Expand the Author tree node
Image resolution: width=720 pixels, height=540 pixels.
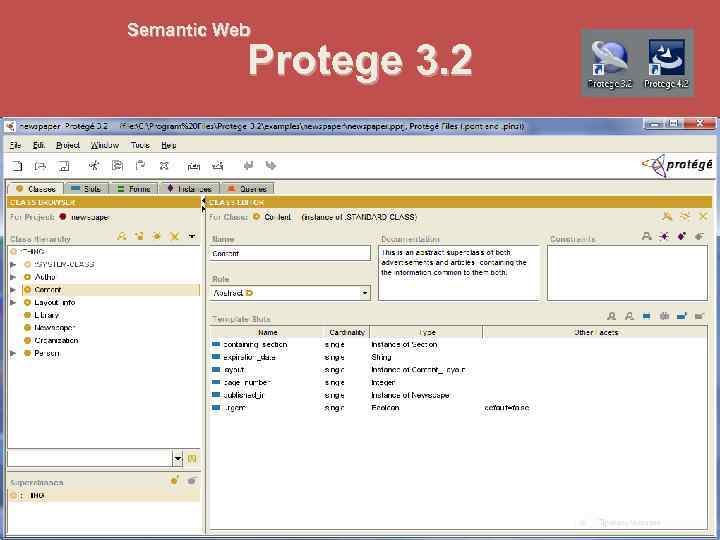(13, 277)
